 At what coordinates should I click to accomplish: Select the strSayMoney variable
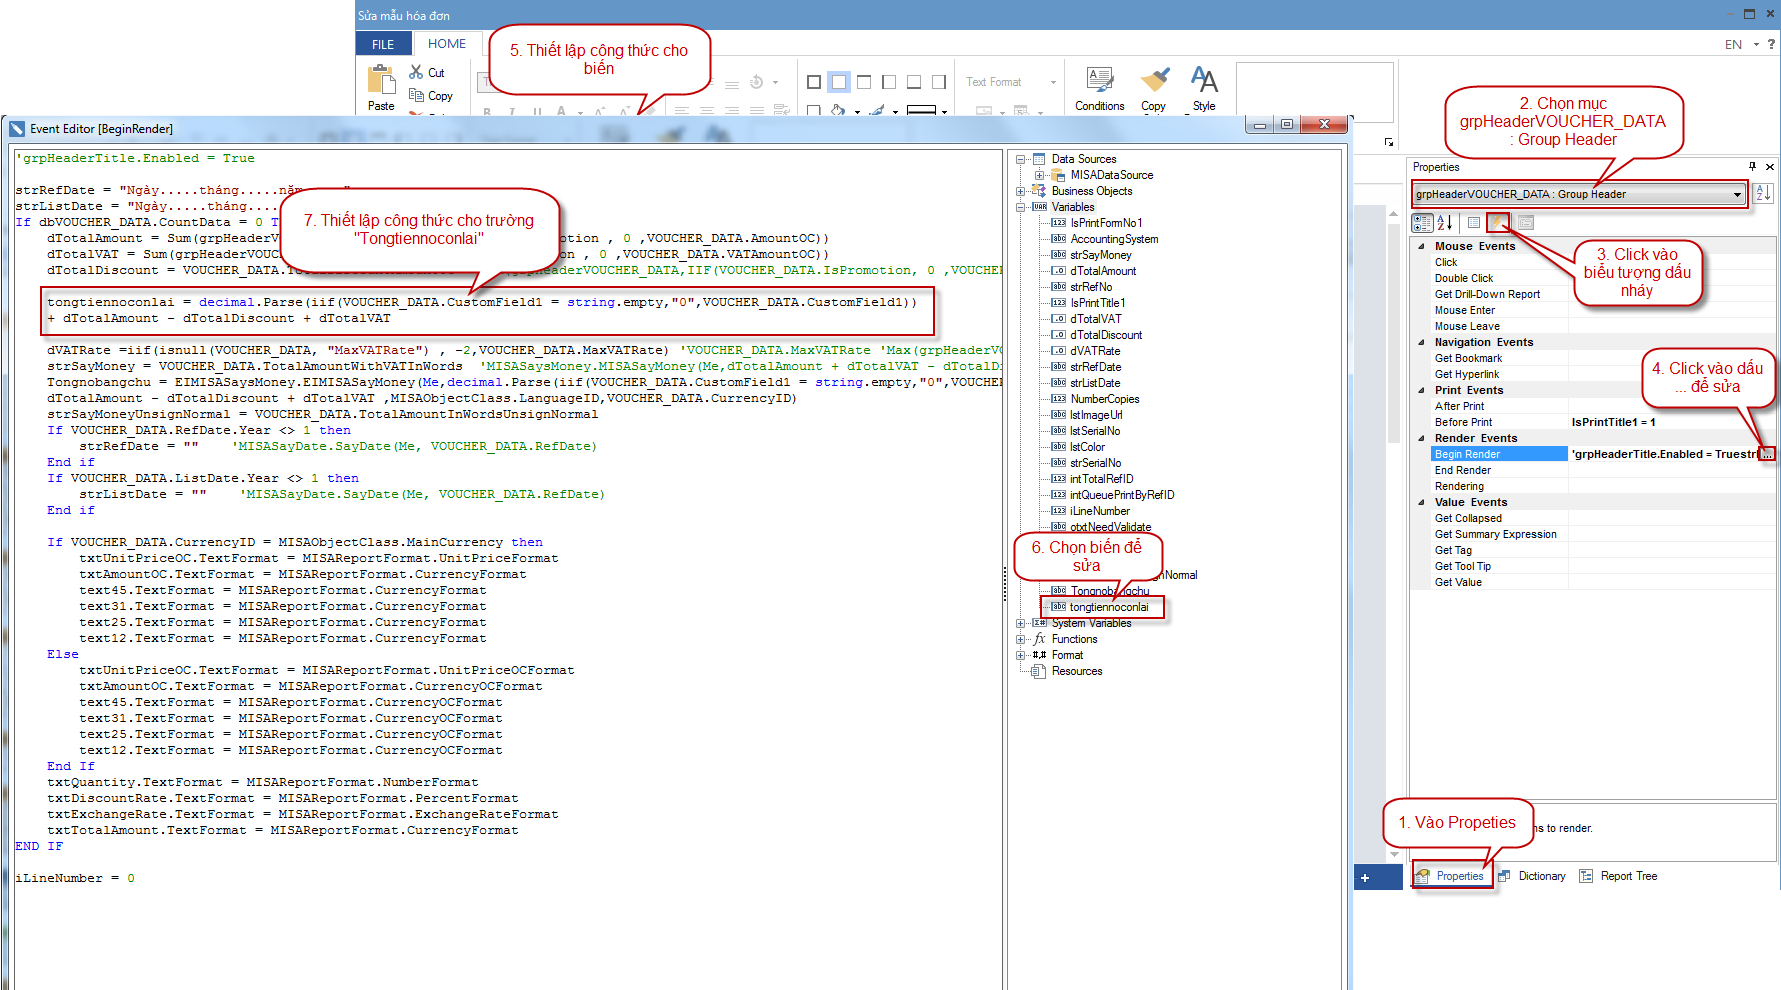click(1101, 255)
